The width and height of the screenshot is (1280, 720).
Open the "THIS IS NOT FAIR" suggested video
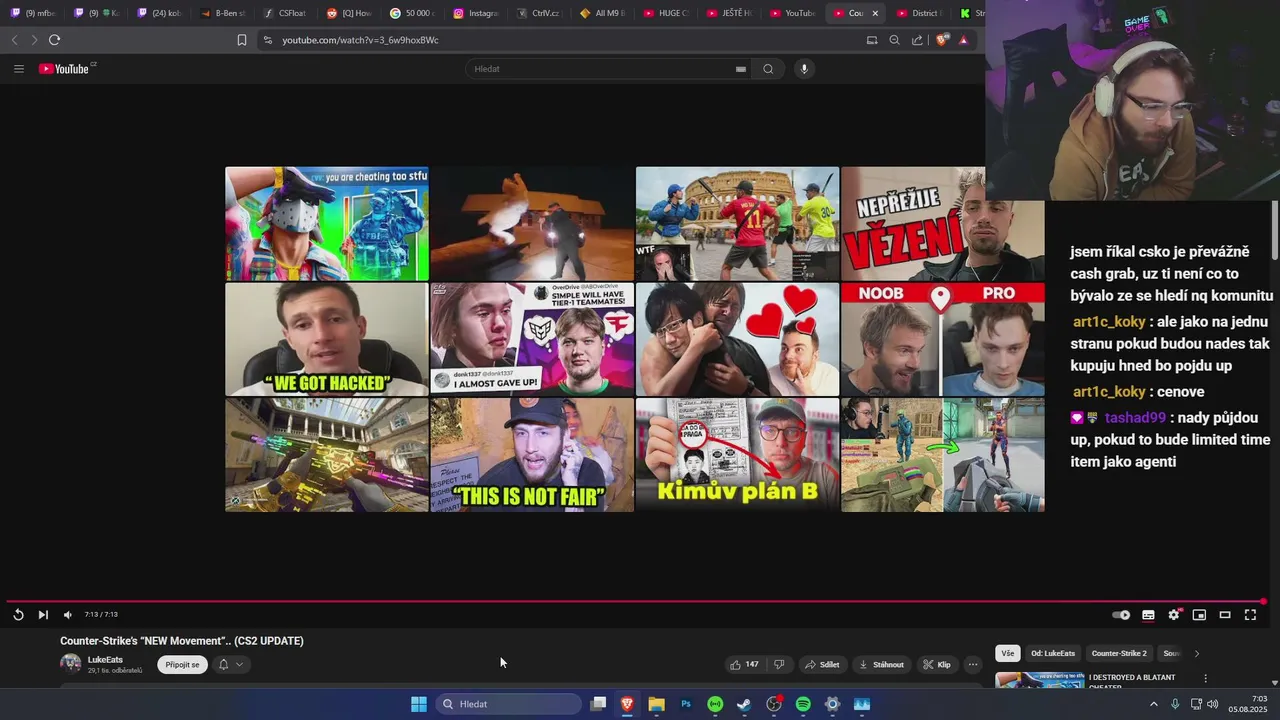point(532,455)
